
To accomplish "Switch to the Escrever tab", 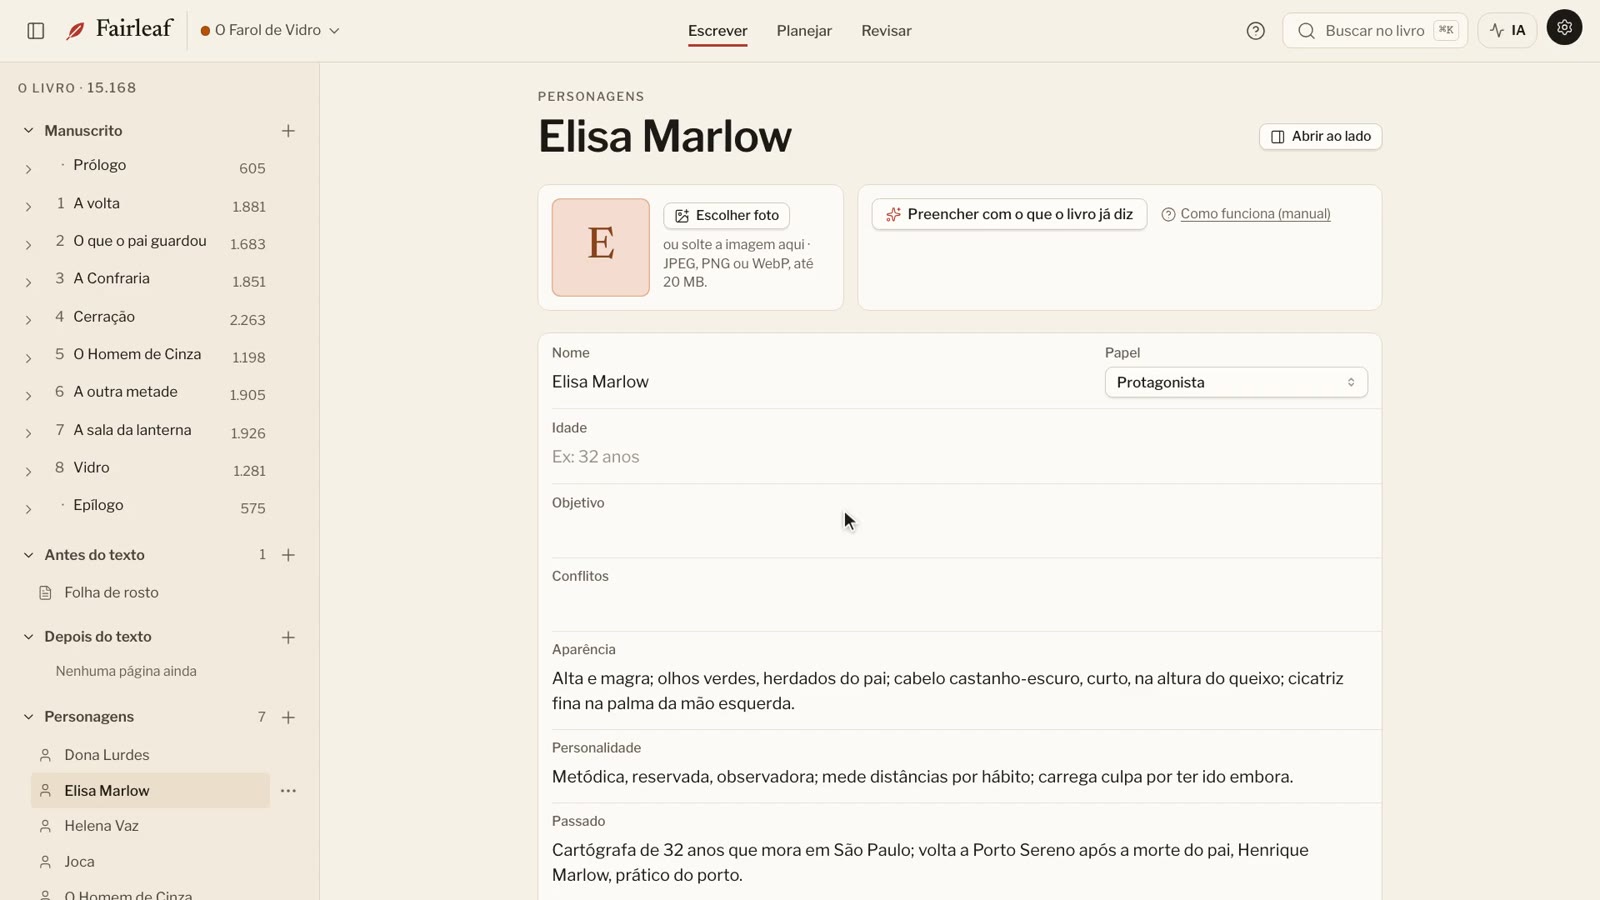I will (717, 31).
